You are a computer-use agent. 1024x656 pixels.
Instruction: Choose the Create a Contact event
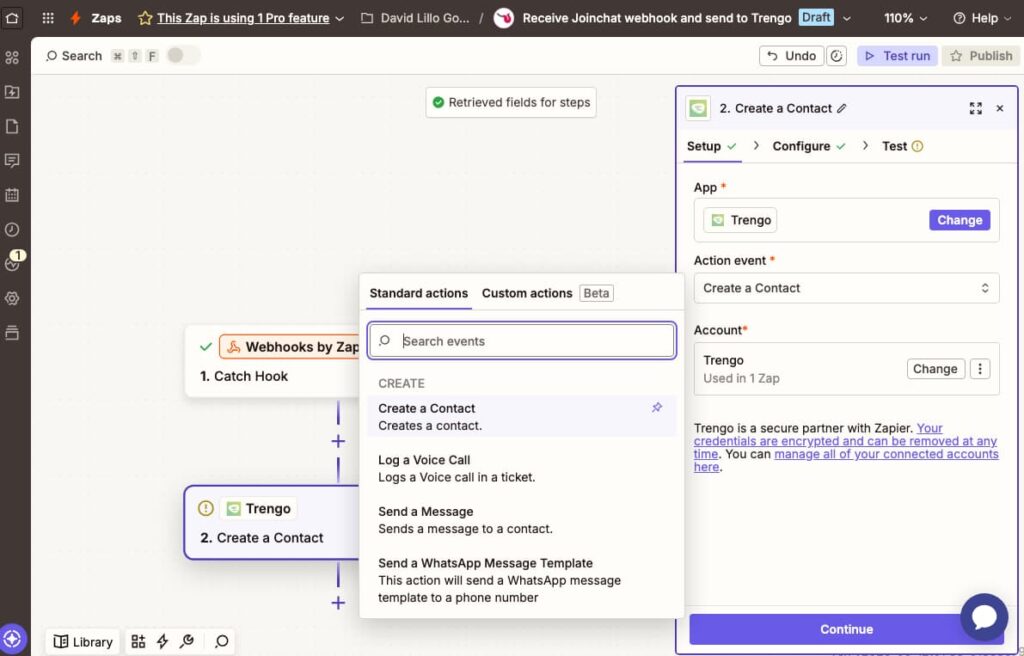coord(521,416)
